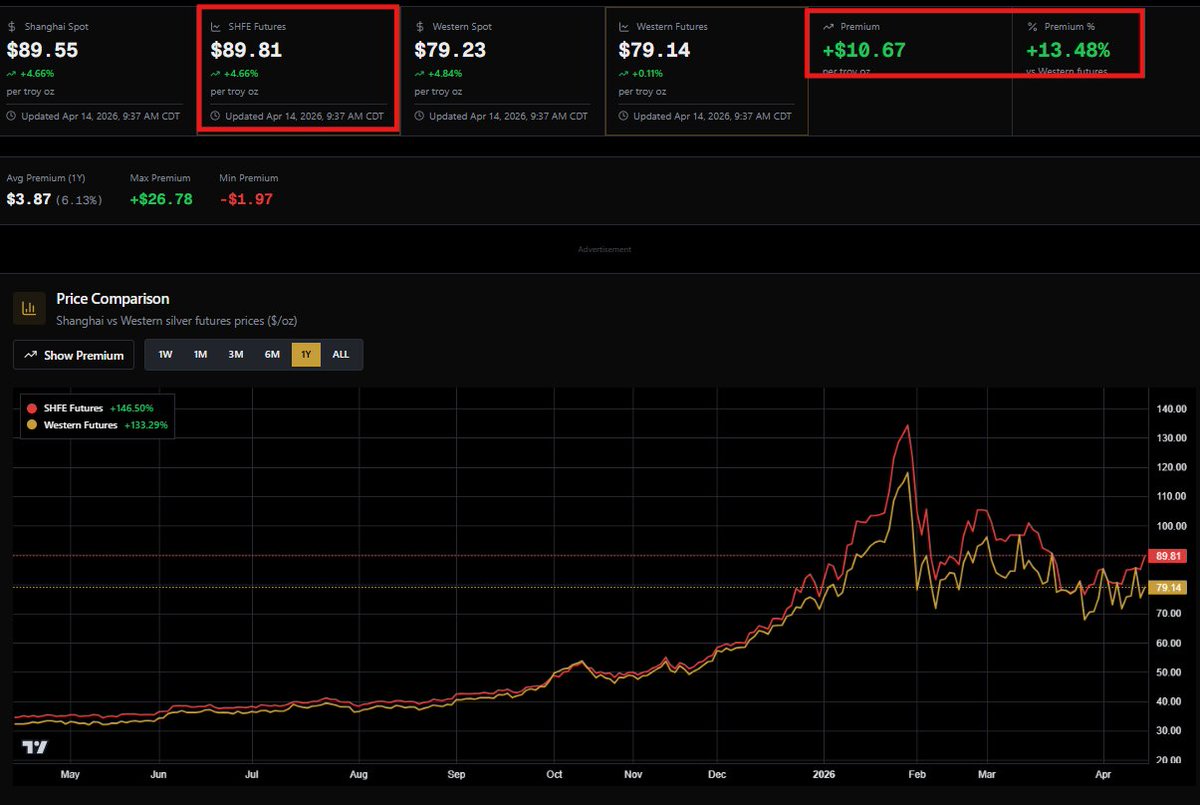
Task: Click the Min Premium -$1.97 value
Action: 246,199
